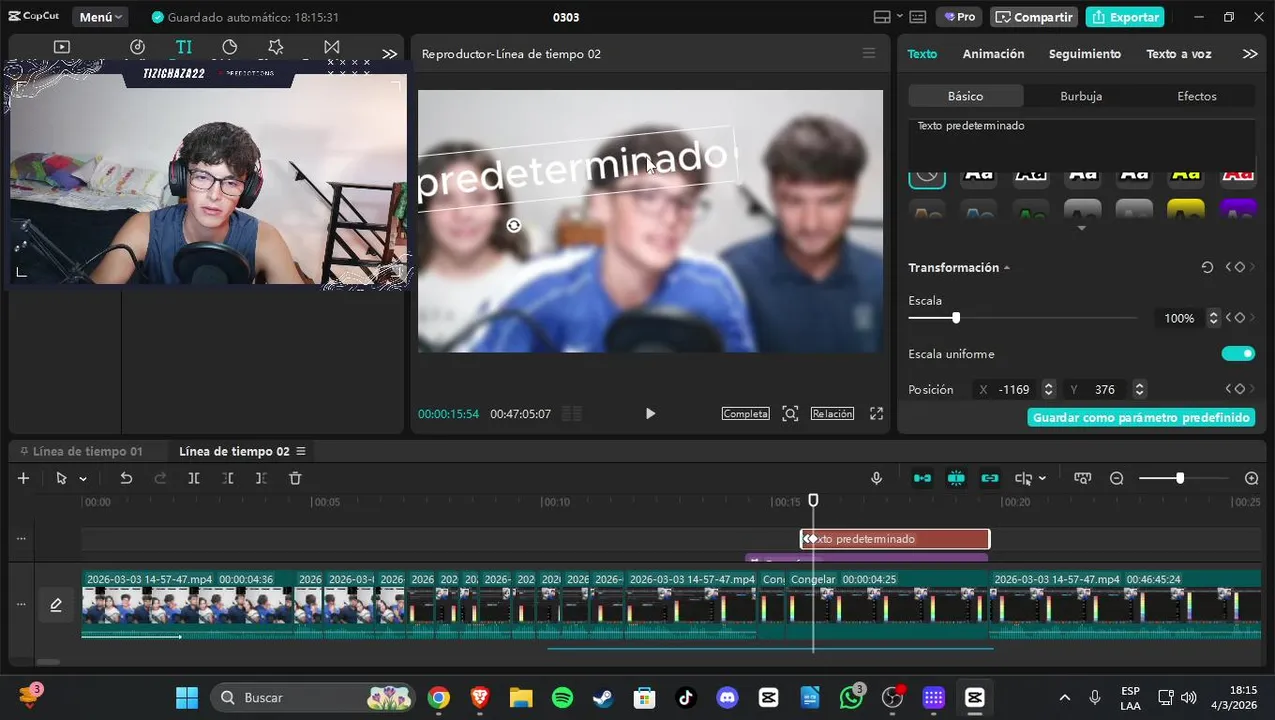Switch to the Texto a voz tab
1275x720 pixels.
pyautogui.click(x=1179, y=54)
